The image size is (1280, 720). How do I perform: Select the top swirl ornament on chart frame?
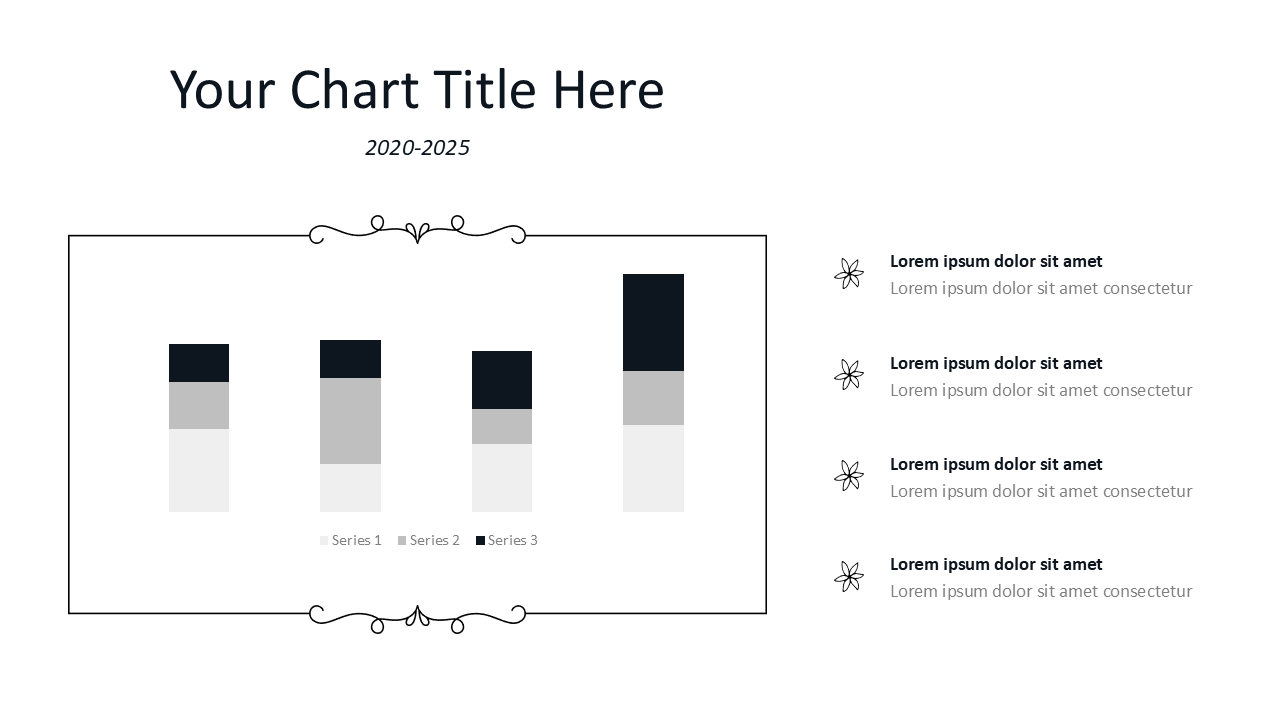pyautogui.click(x=417, y=231)
